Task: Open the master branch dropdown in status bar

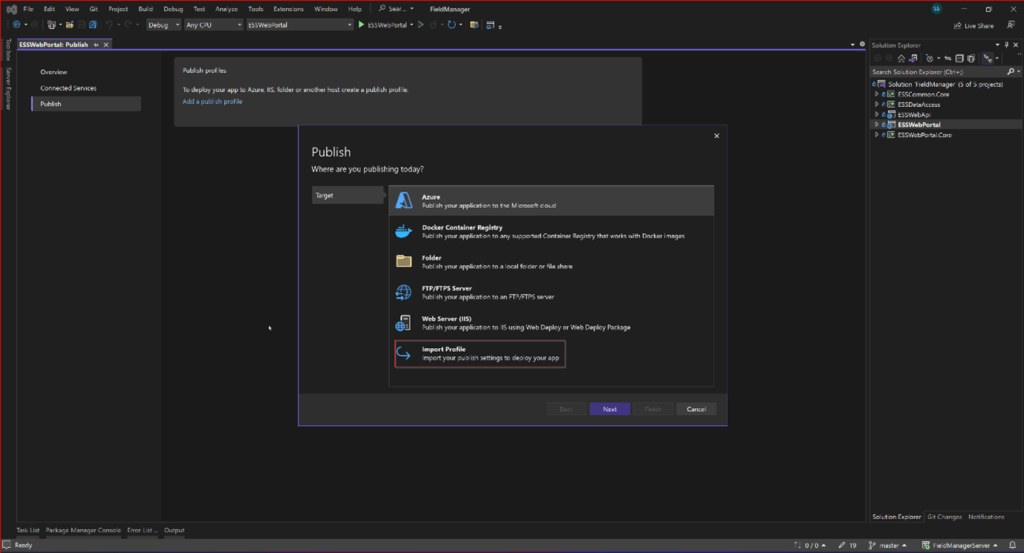Action: click(x=888, y=545)
